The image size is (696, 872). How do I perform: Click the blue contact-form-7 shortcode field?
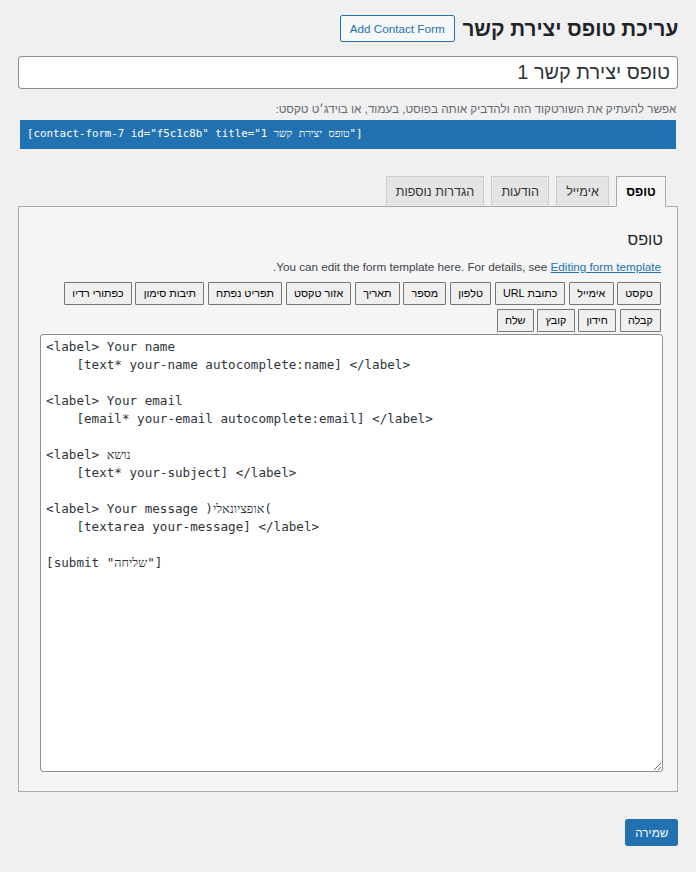pyautogui.click(x=347, y=134)
